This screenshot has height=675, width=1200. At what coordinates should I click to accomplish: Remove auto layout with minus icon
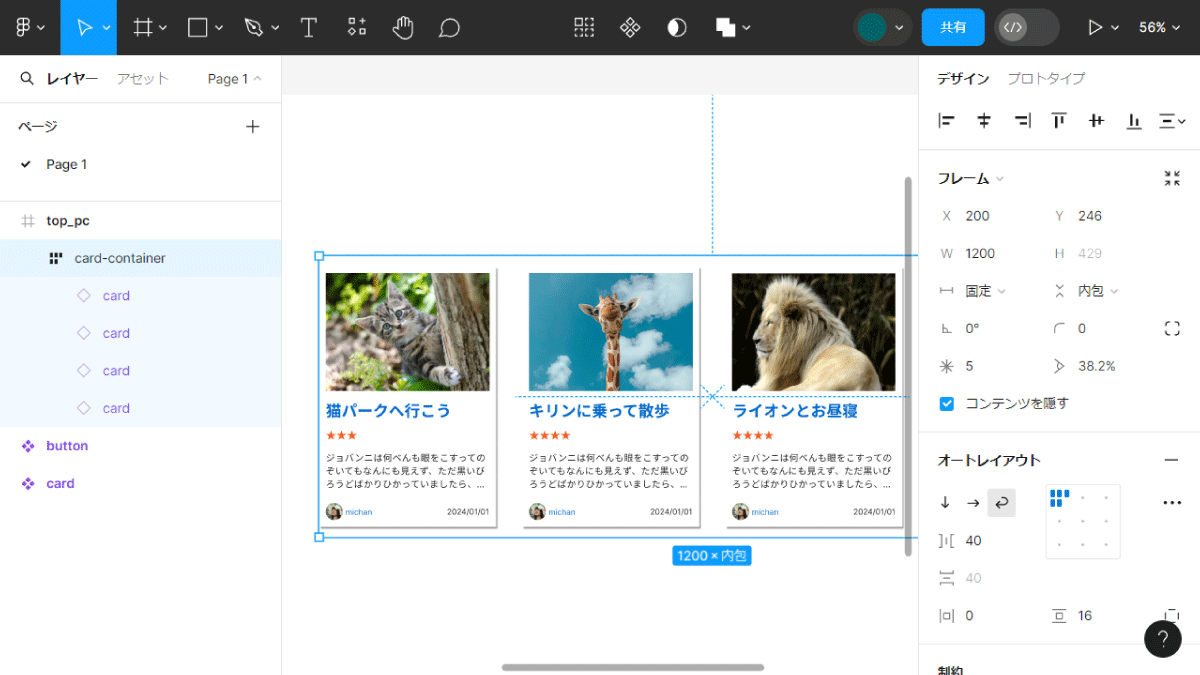point(1172,460)
